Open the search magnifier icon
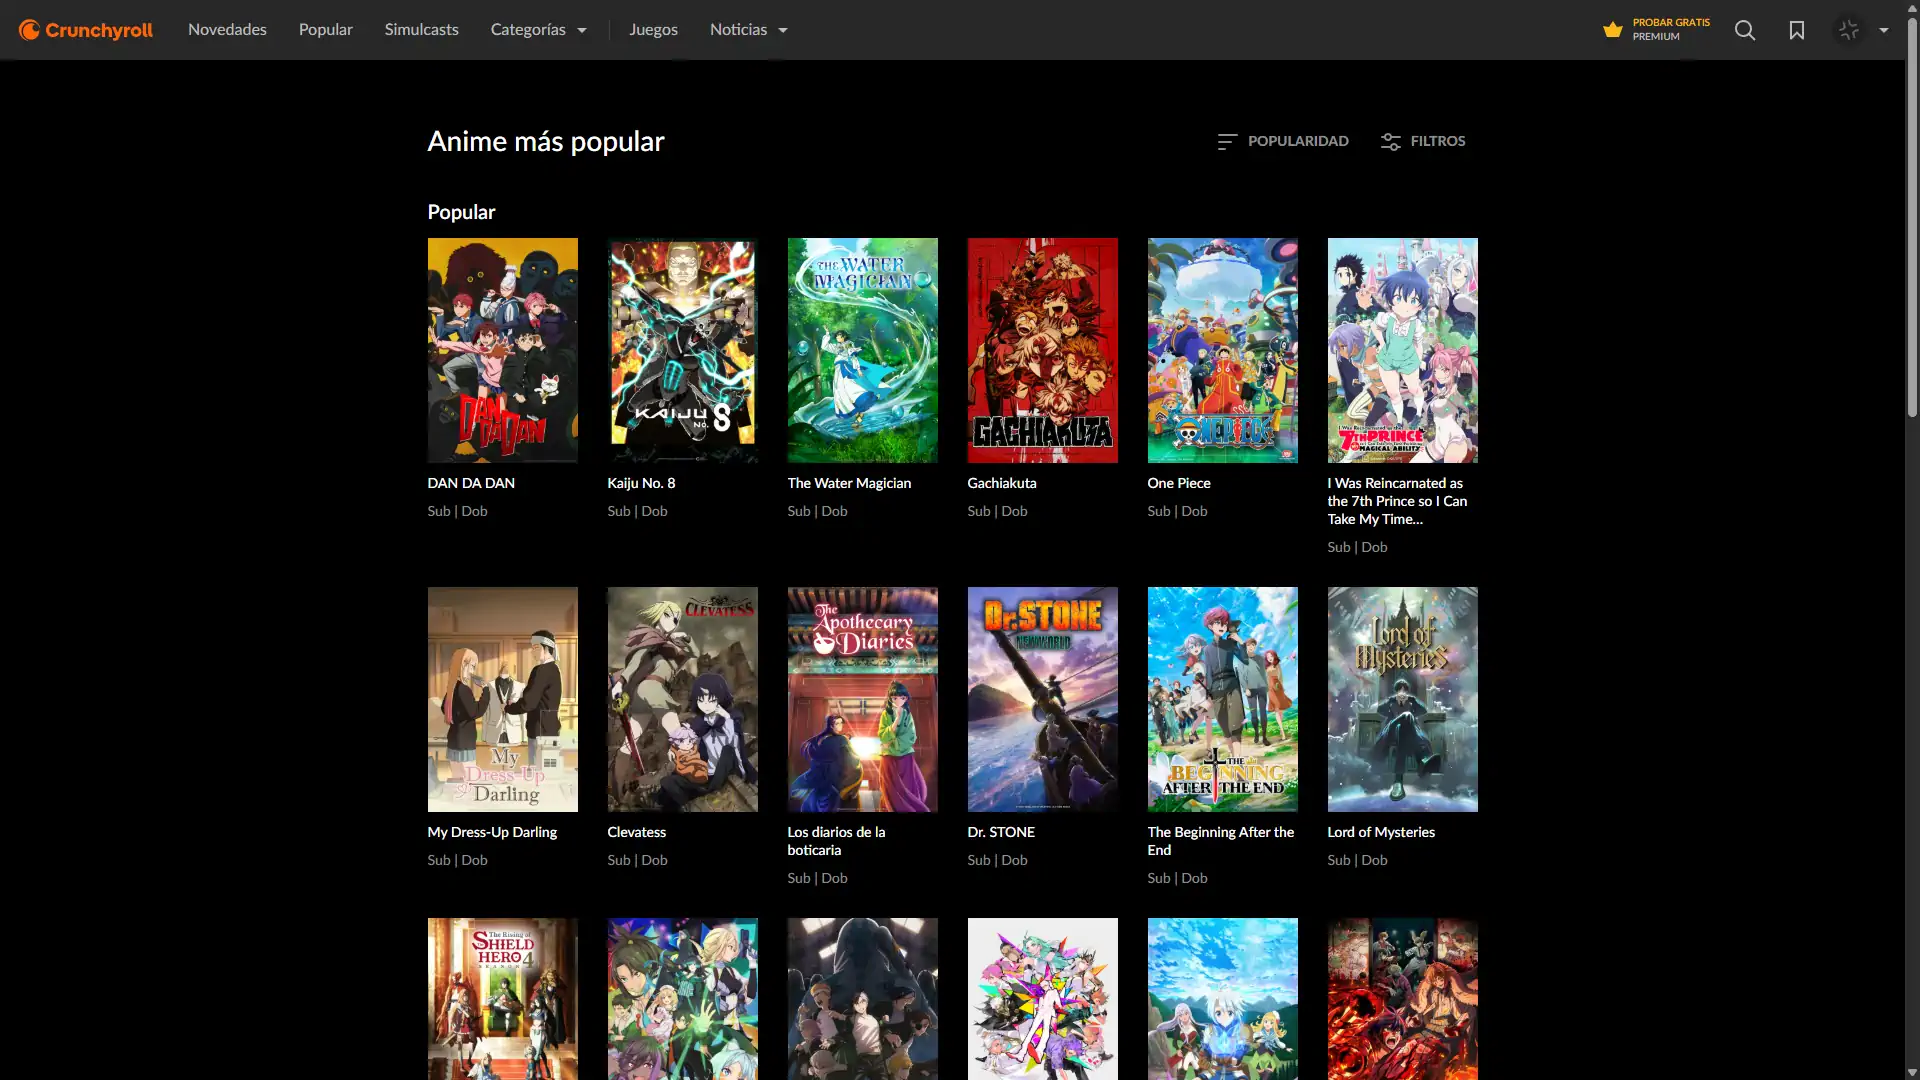Image resolution: width=1920 pixels, height=1080 pixels. tap(1745, 30)
